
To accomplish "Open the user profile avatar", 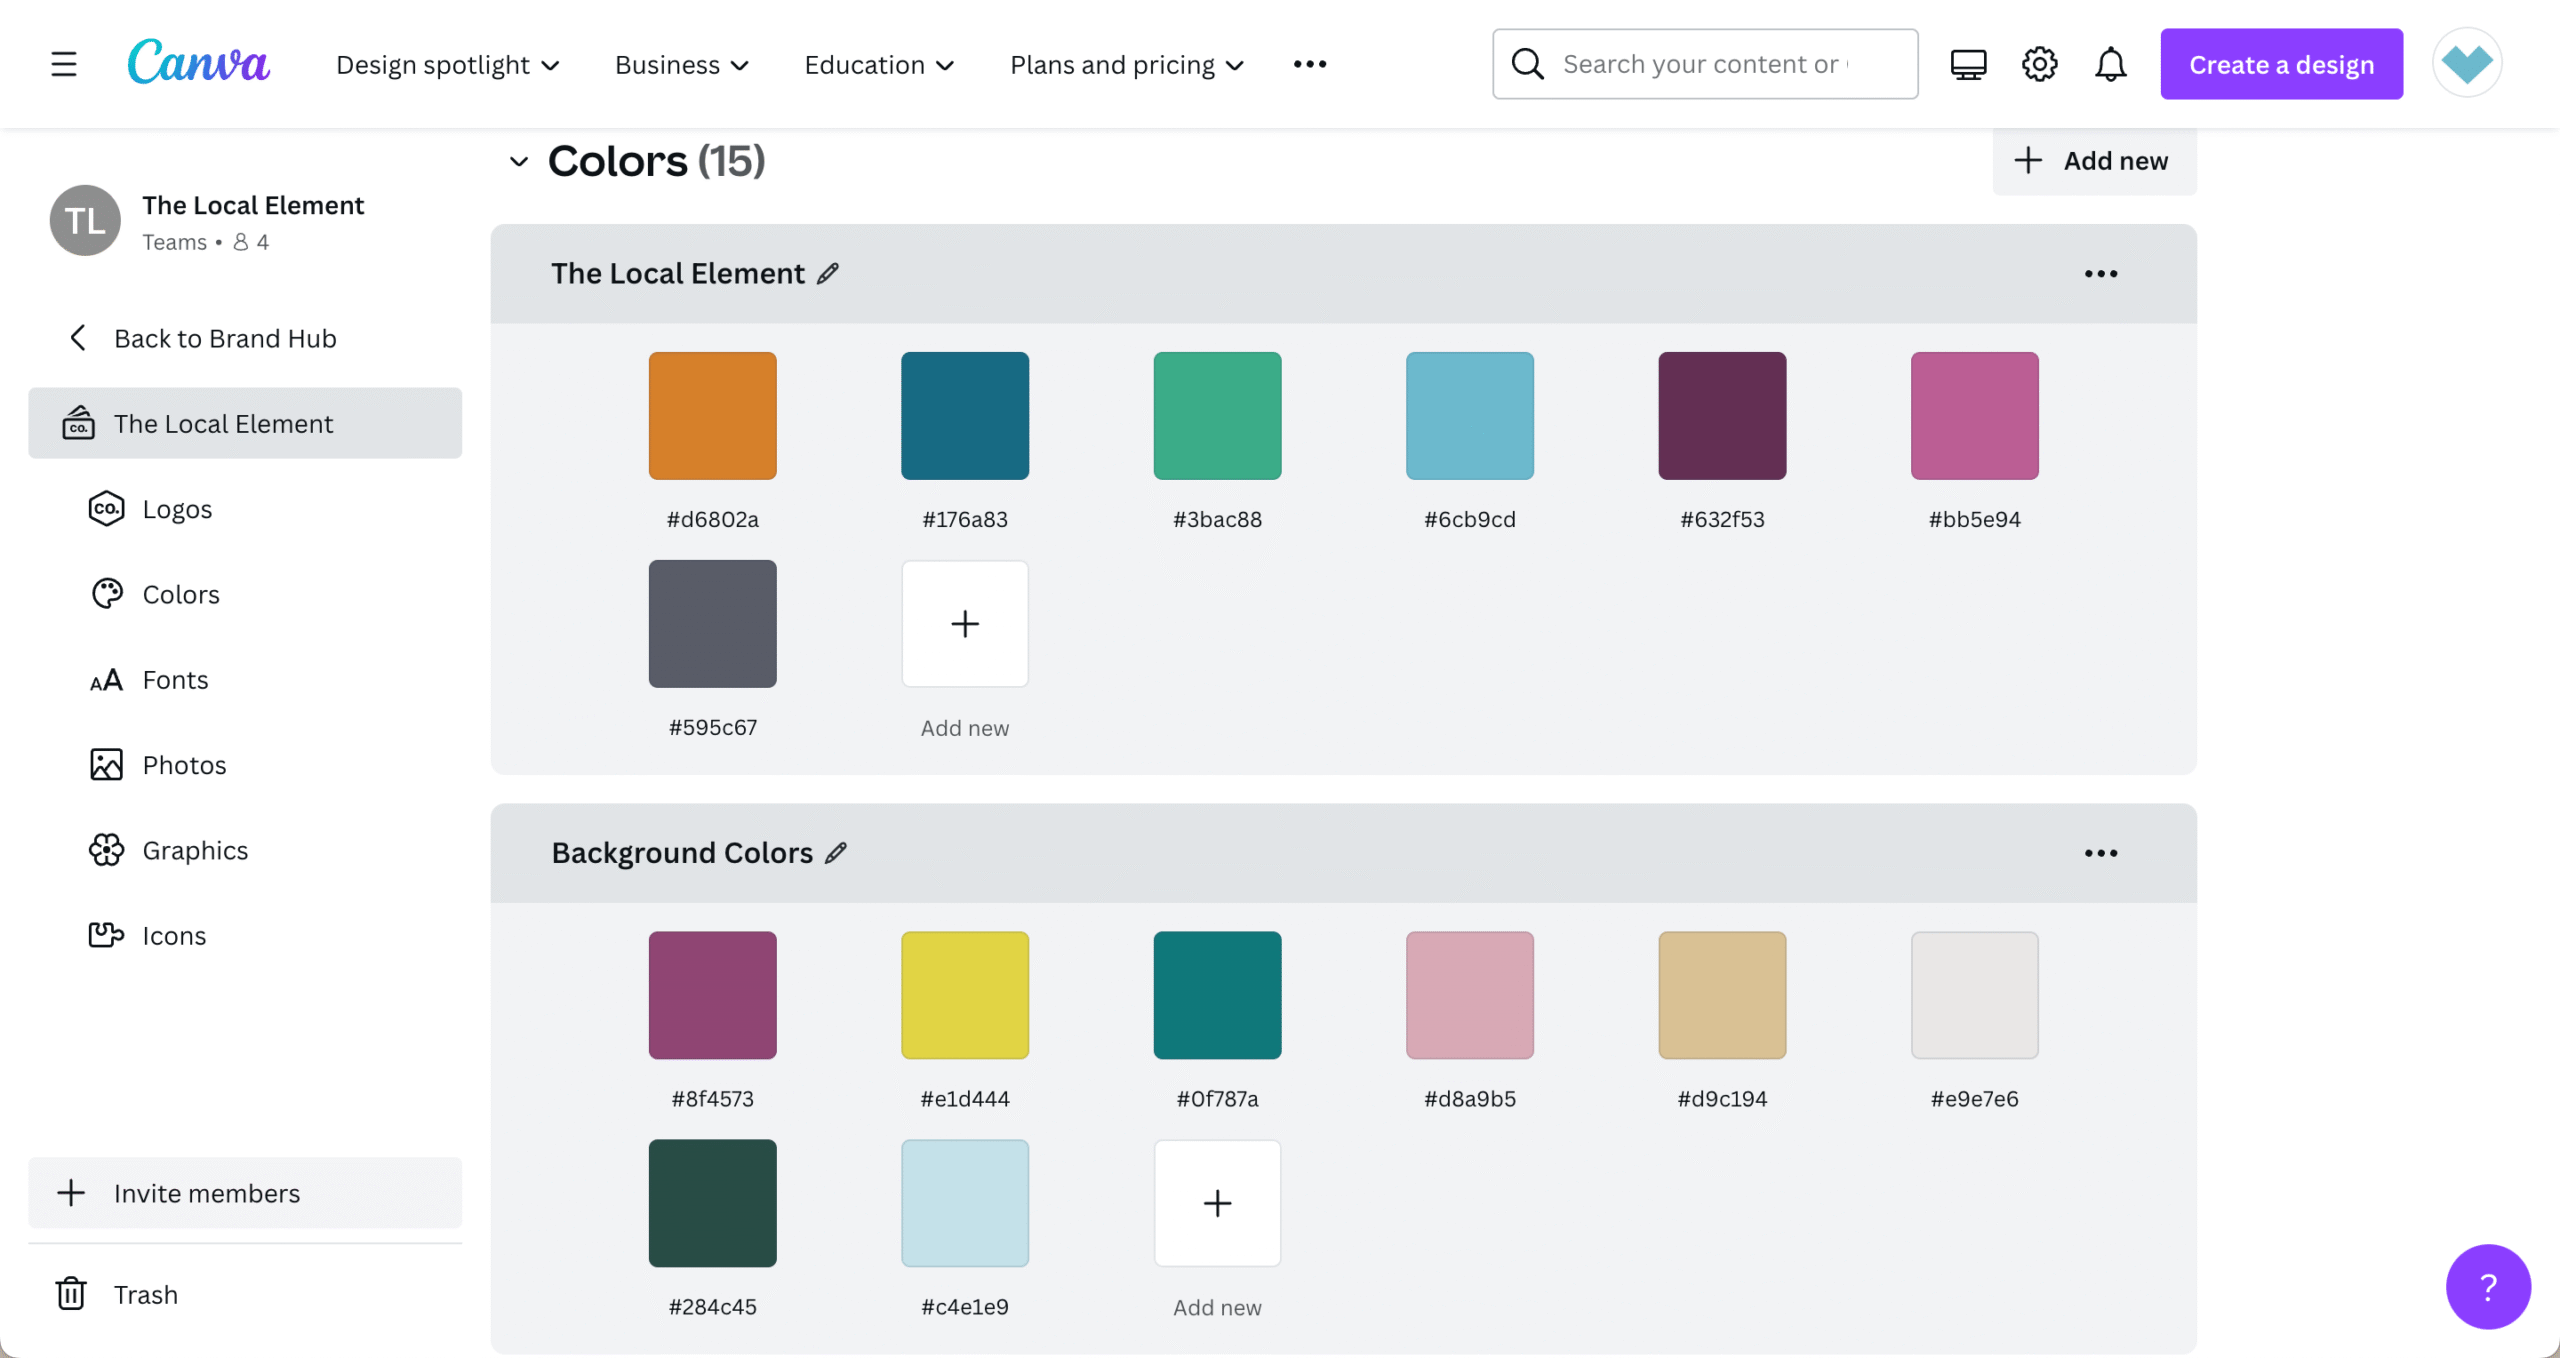I will coord(2466,64).
